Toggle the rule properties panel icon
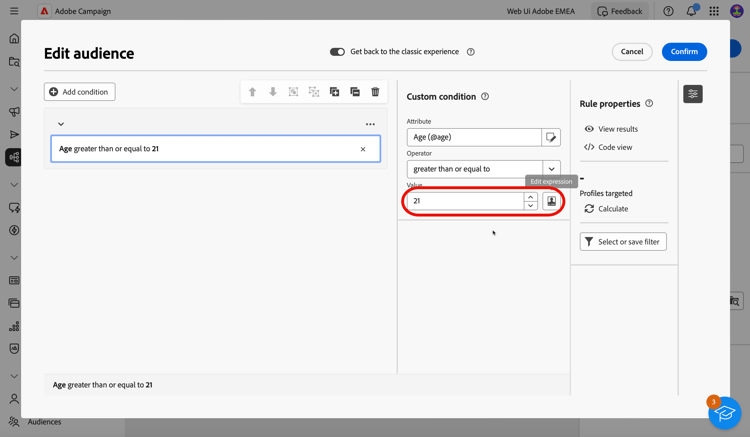Screen dimensions: 750x437 [693, 94]
